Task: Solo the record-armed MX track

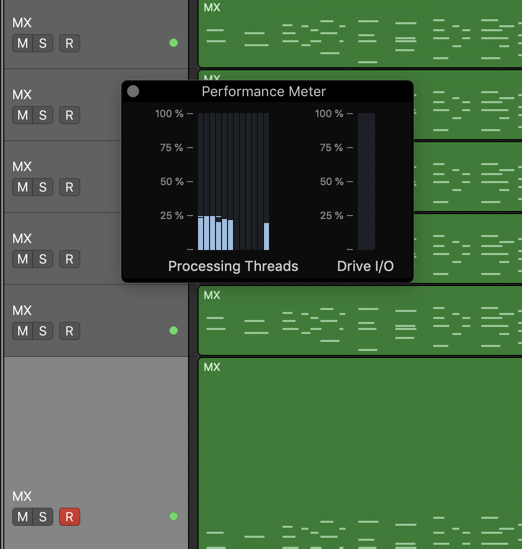Action: 43,517
